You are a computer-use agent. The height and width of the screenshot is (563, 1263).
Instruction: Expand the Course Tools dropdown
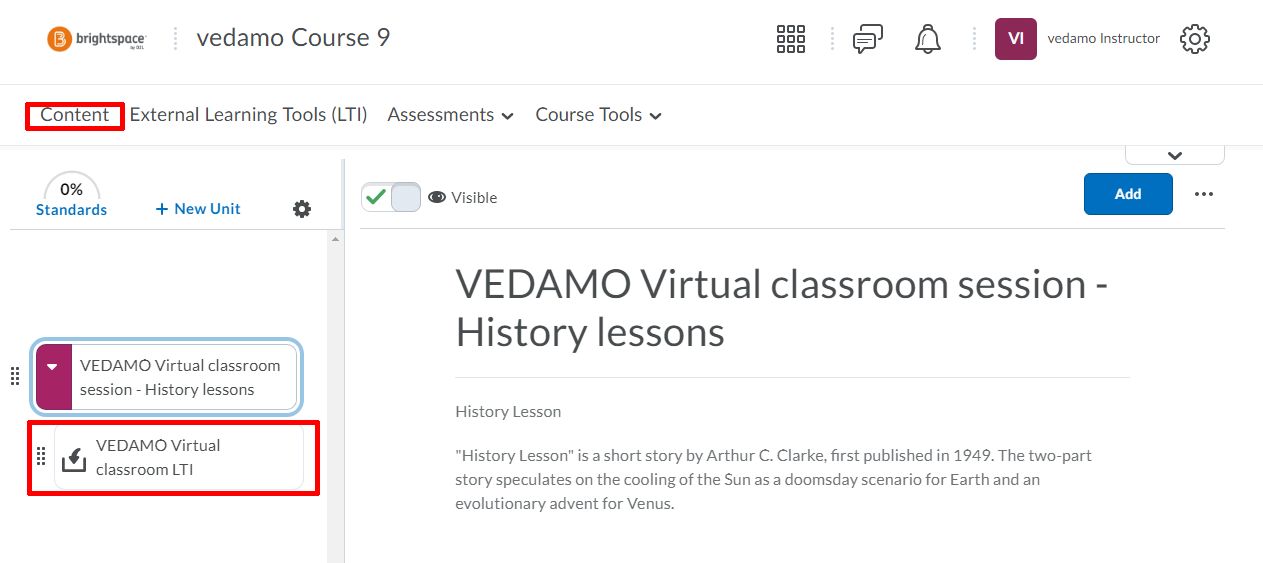[x=599, y=115]
